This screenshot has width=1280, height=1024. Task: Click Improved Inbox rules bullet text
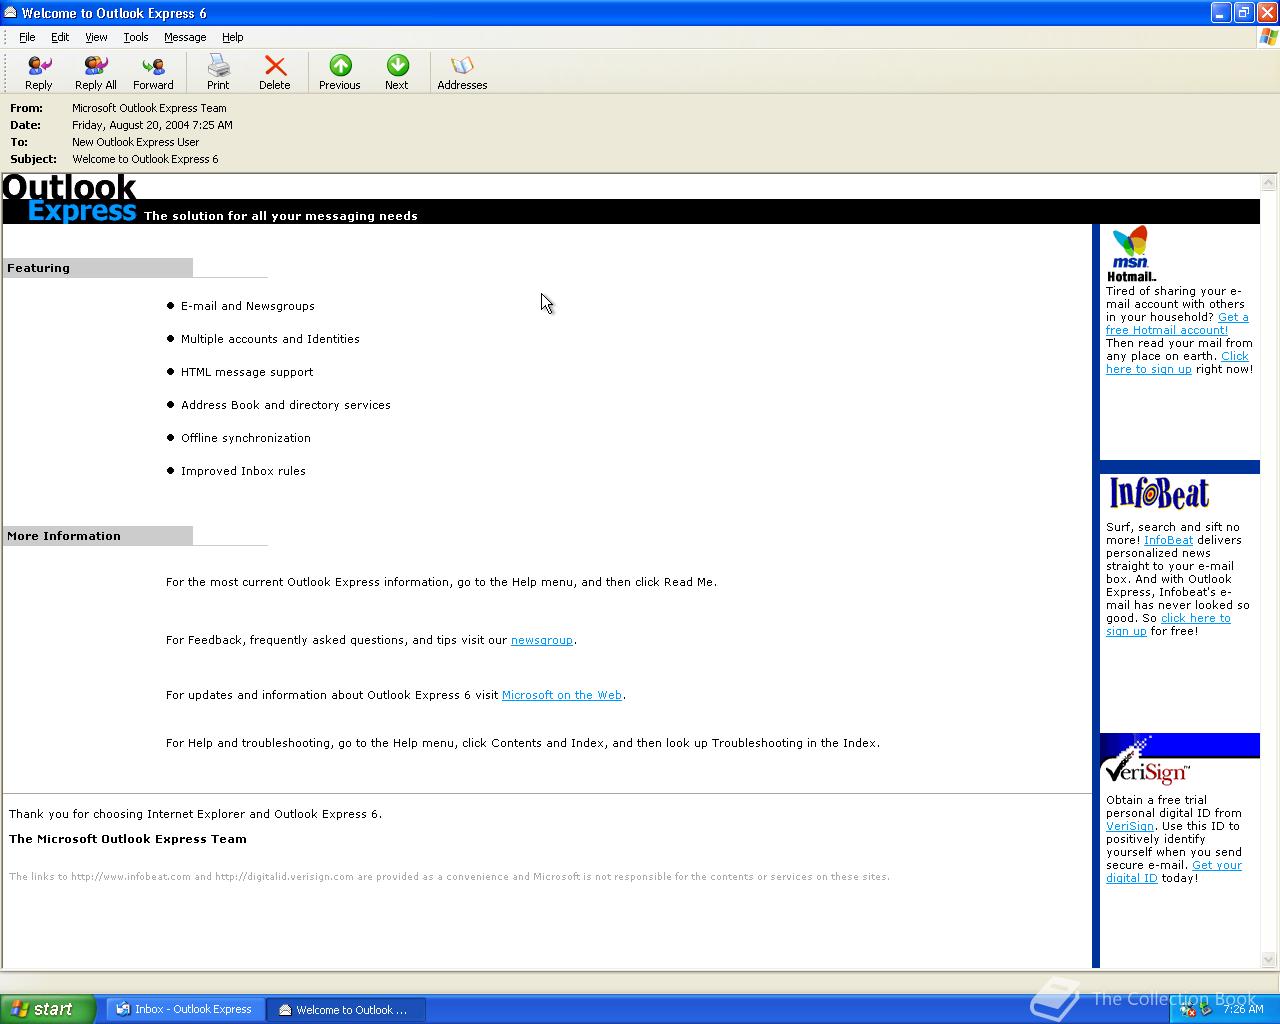pos(243,471)
